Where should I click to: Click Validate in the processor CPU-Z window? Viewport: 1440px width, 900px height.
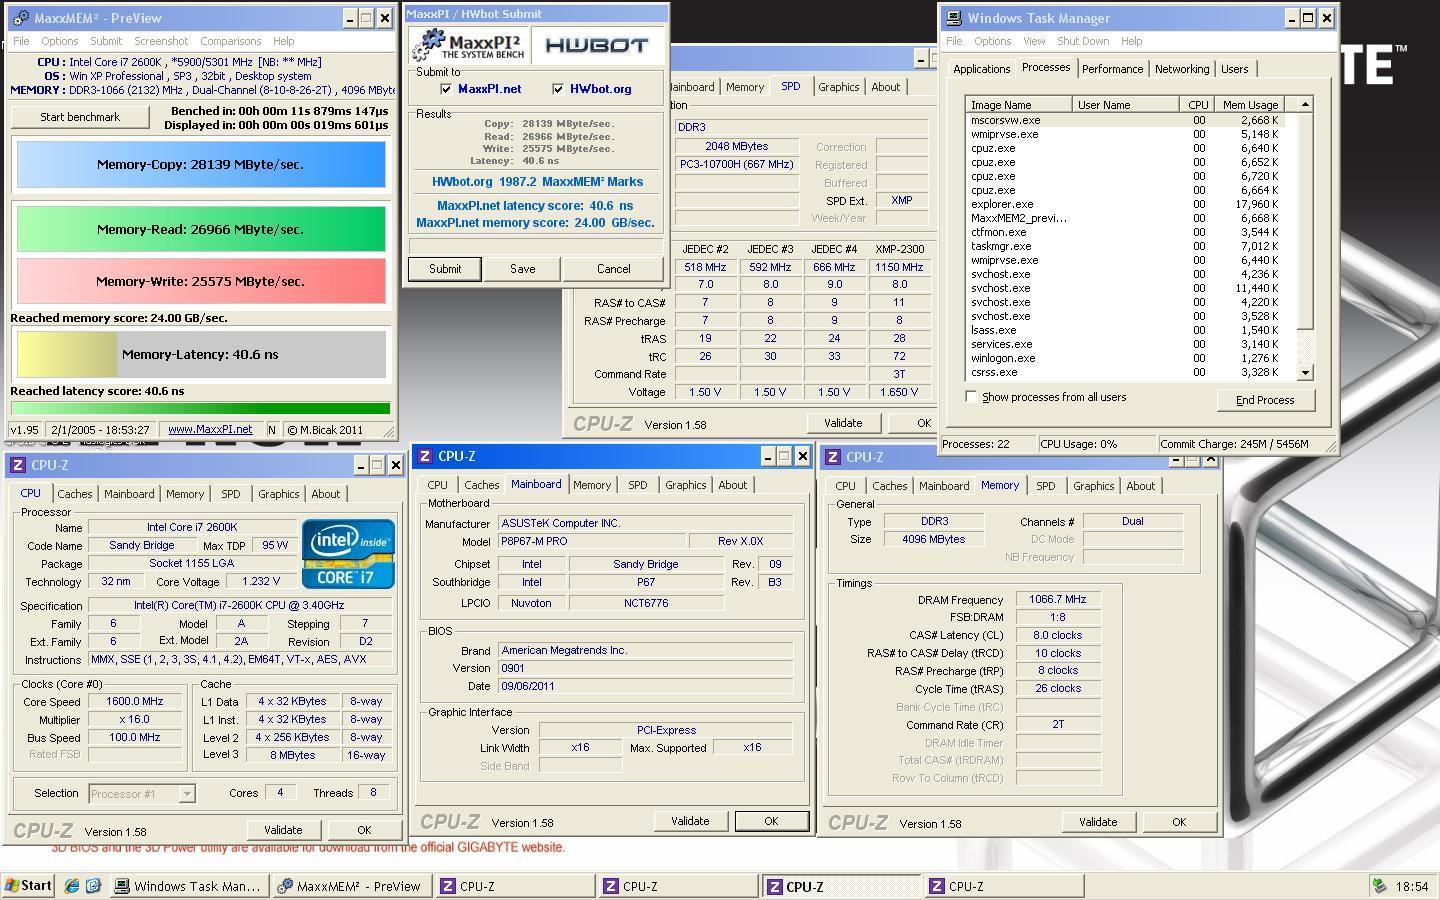[x=283, y=830]
